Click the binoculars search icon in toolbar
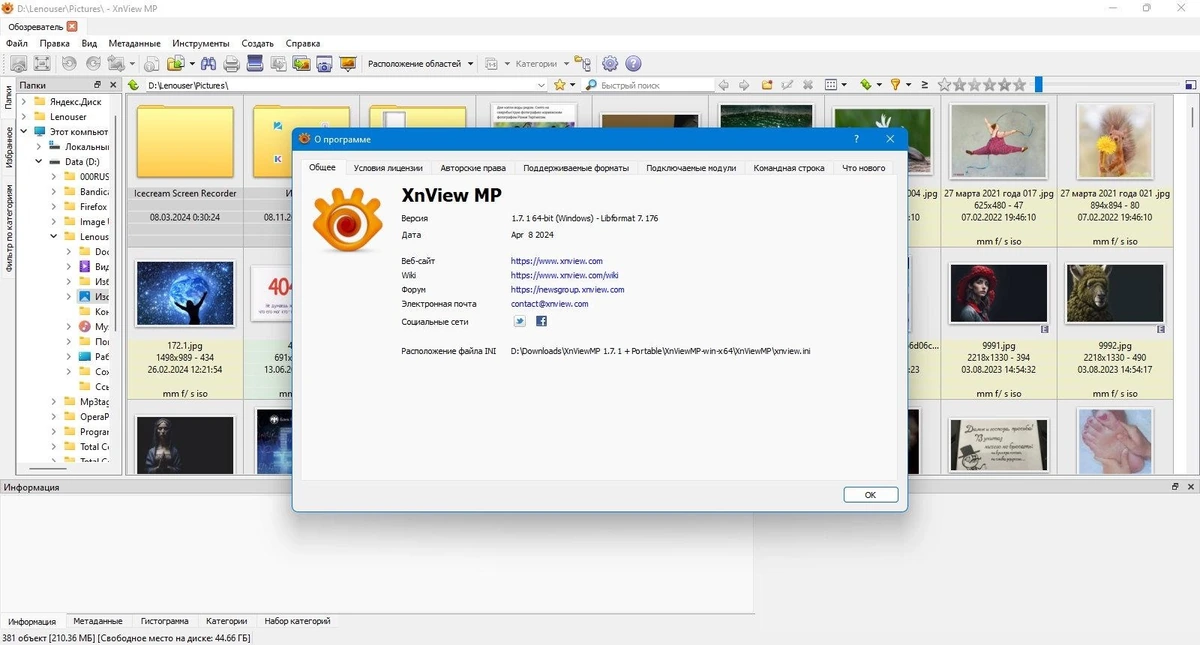The width and height of the screenshot is (1200, 645). click(x=208, y=64)
